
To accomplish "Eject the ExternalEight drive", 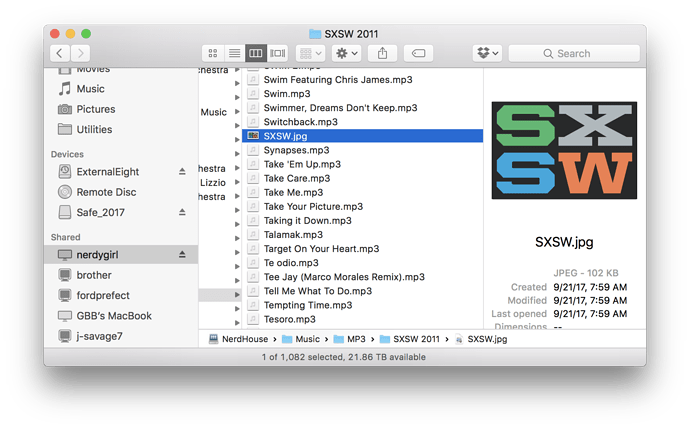I will click(182, 172).
